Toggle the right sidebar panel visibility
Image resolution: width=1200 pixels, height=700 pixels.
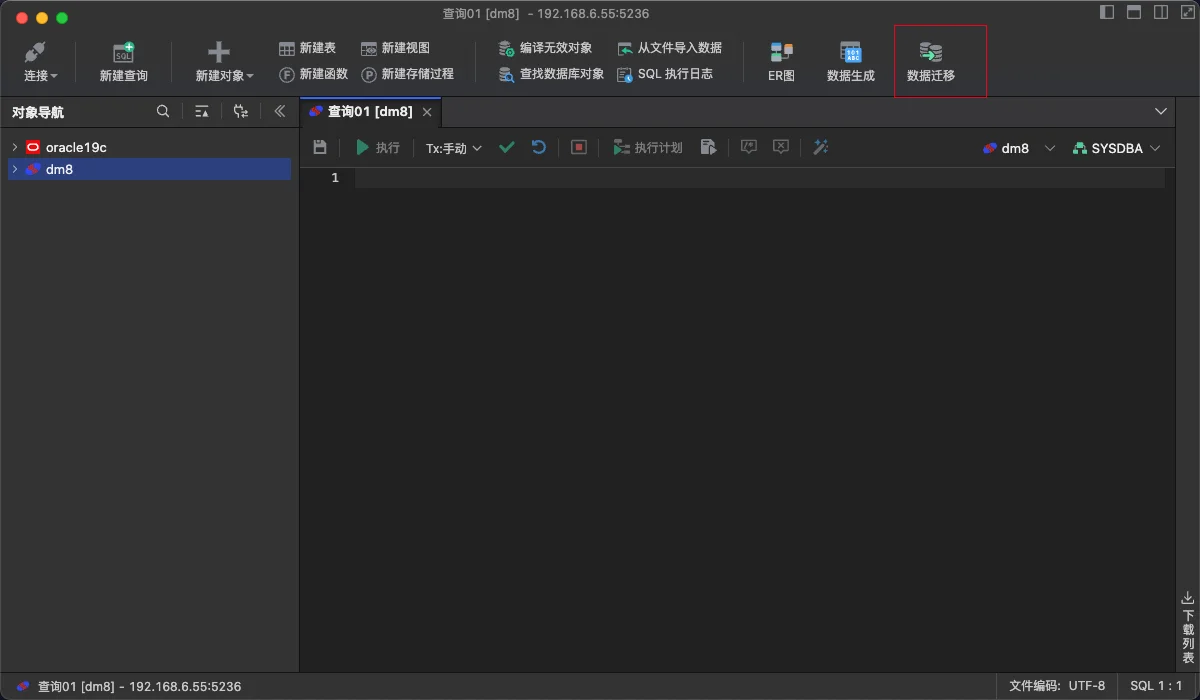1161,13
